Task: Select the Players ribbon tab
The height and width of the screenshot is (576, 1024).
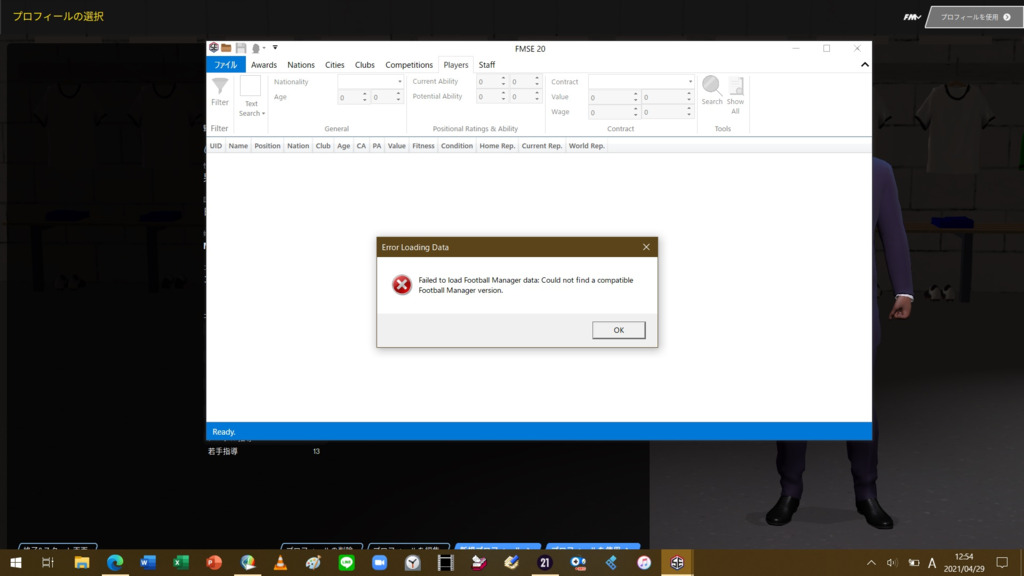Action: (456, 65)
